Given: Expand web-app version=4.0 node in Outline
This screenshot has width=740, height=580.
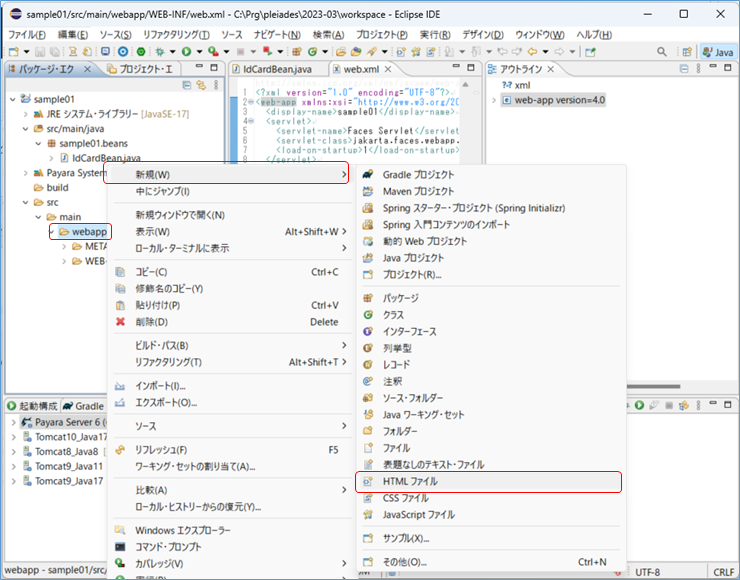Looking at the screenshot, I should click(494, 100).
